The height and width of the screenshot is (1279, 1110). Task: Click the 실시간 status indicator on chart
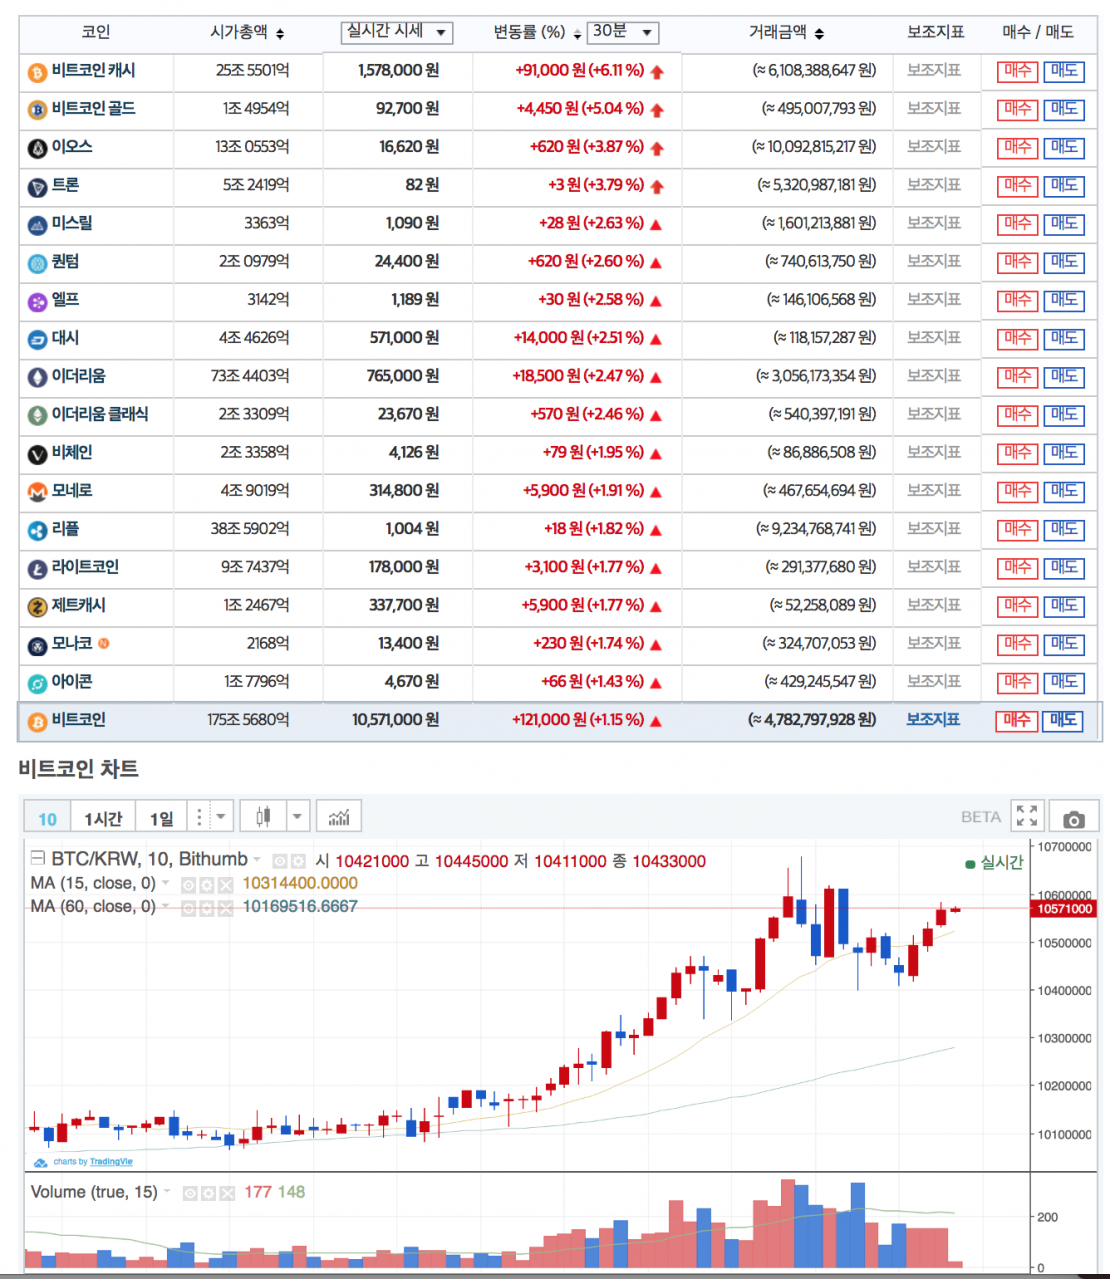pos(995,863)
